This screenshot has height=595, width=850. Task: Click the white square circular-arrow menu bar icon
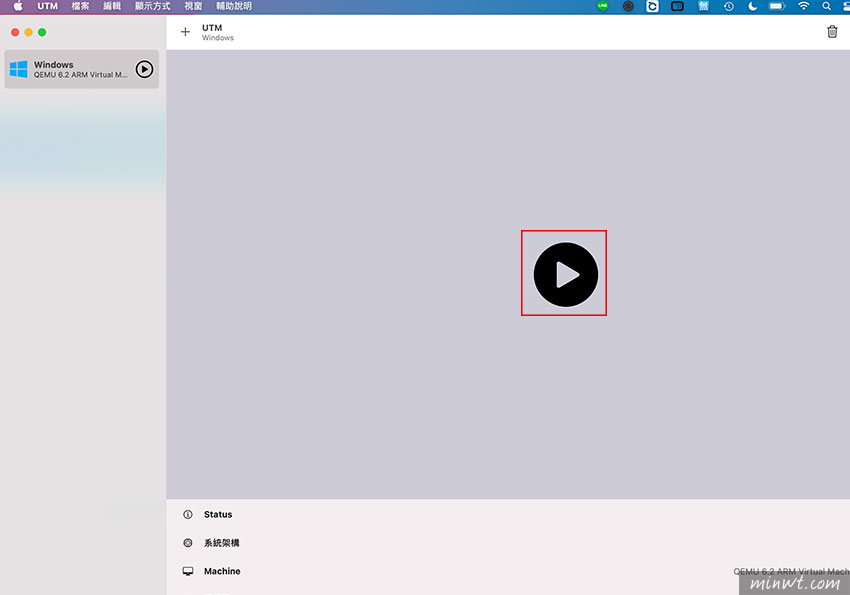pyautogui.click(x=652, y=7)
